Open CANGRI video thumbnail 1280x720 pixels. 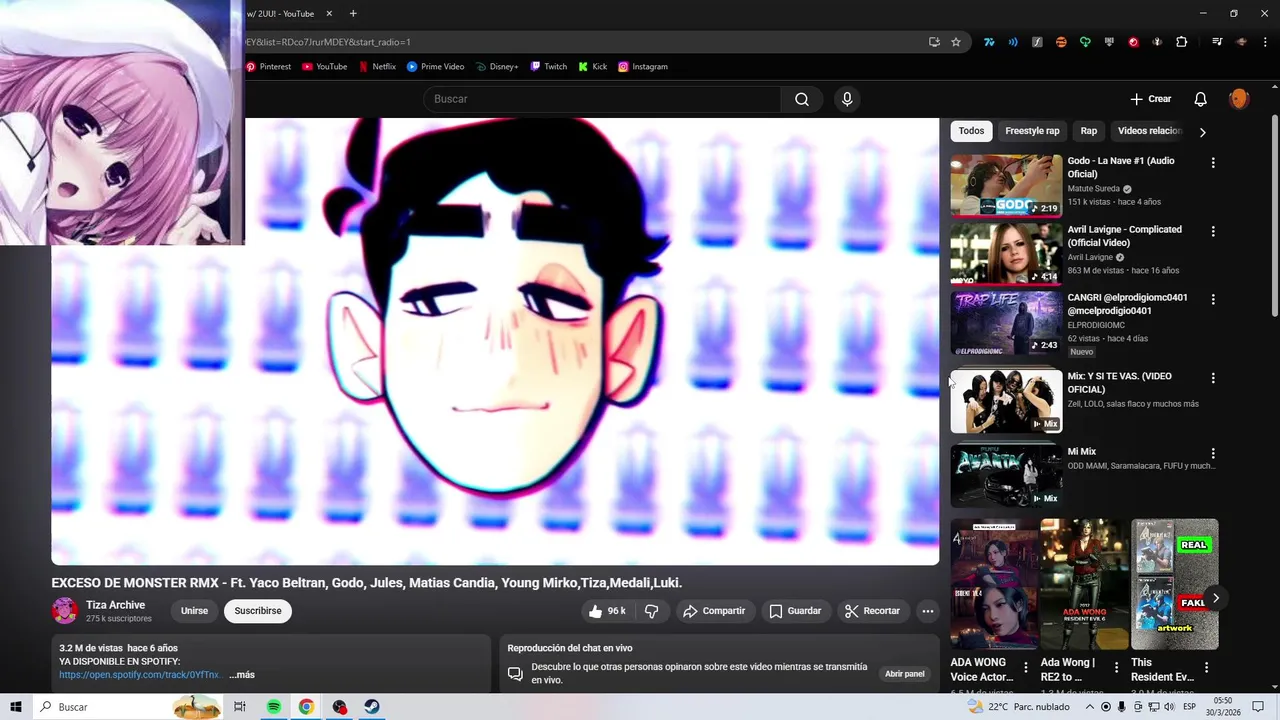coord(1006,323)
